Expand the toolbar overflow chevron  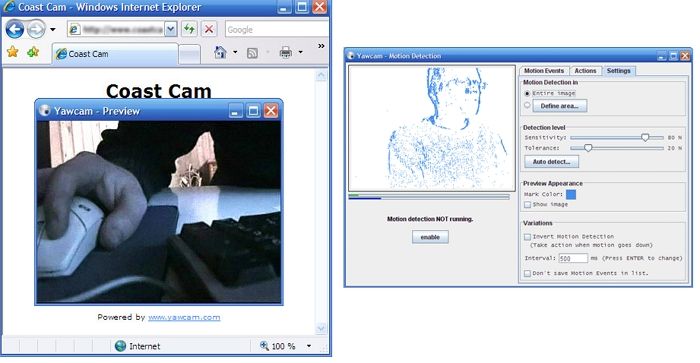pyautogui.click(x=321, y=46)
